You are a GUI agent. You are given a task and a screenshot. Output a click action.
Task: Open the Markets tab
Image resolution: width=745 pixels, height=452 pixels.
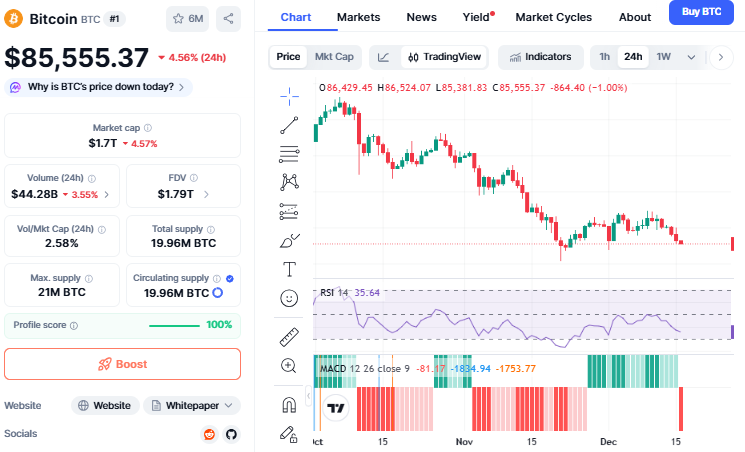click(x=358, y=17)
